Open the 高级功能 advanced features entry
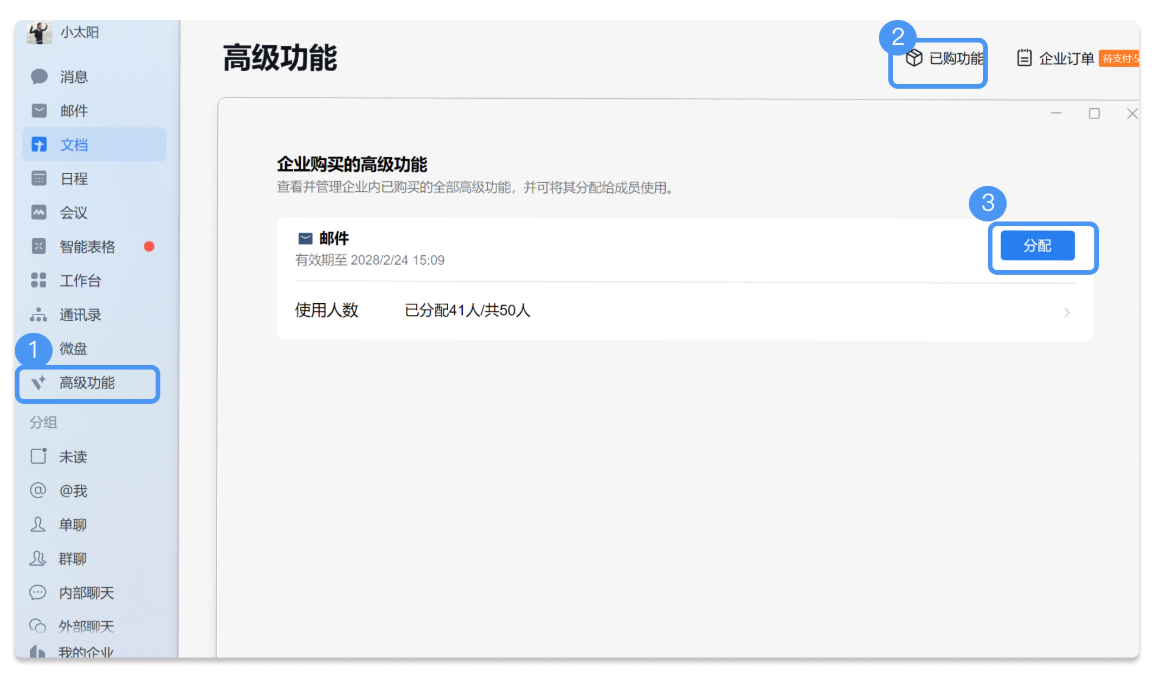Image resolution: width=1163 pixels, height=674 pixels. [x=87, y=383]
